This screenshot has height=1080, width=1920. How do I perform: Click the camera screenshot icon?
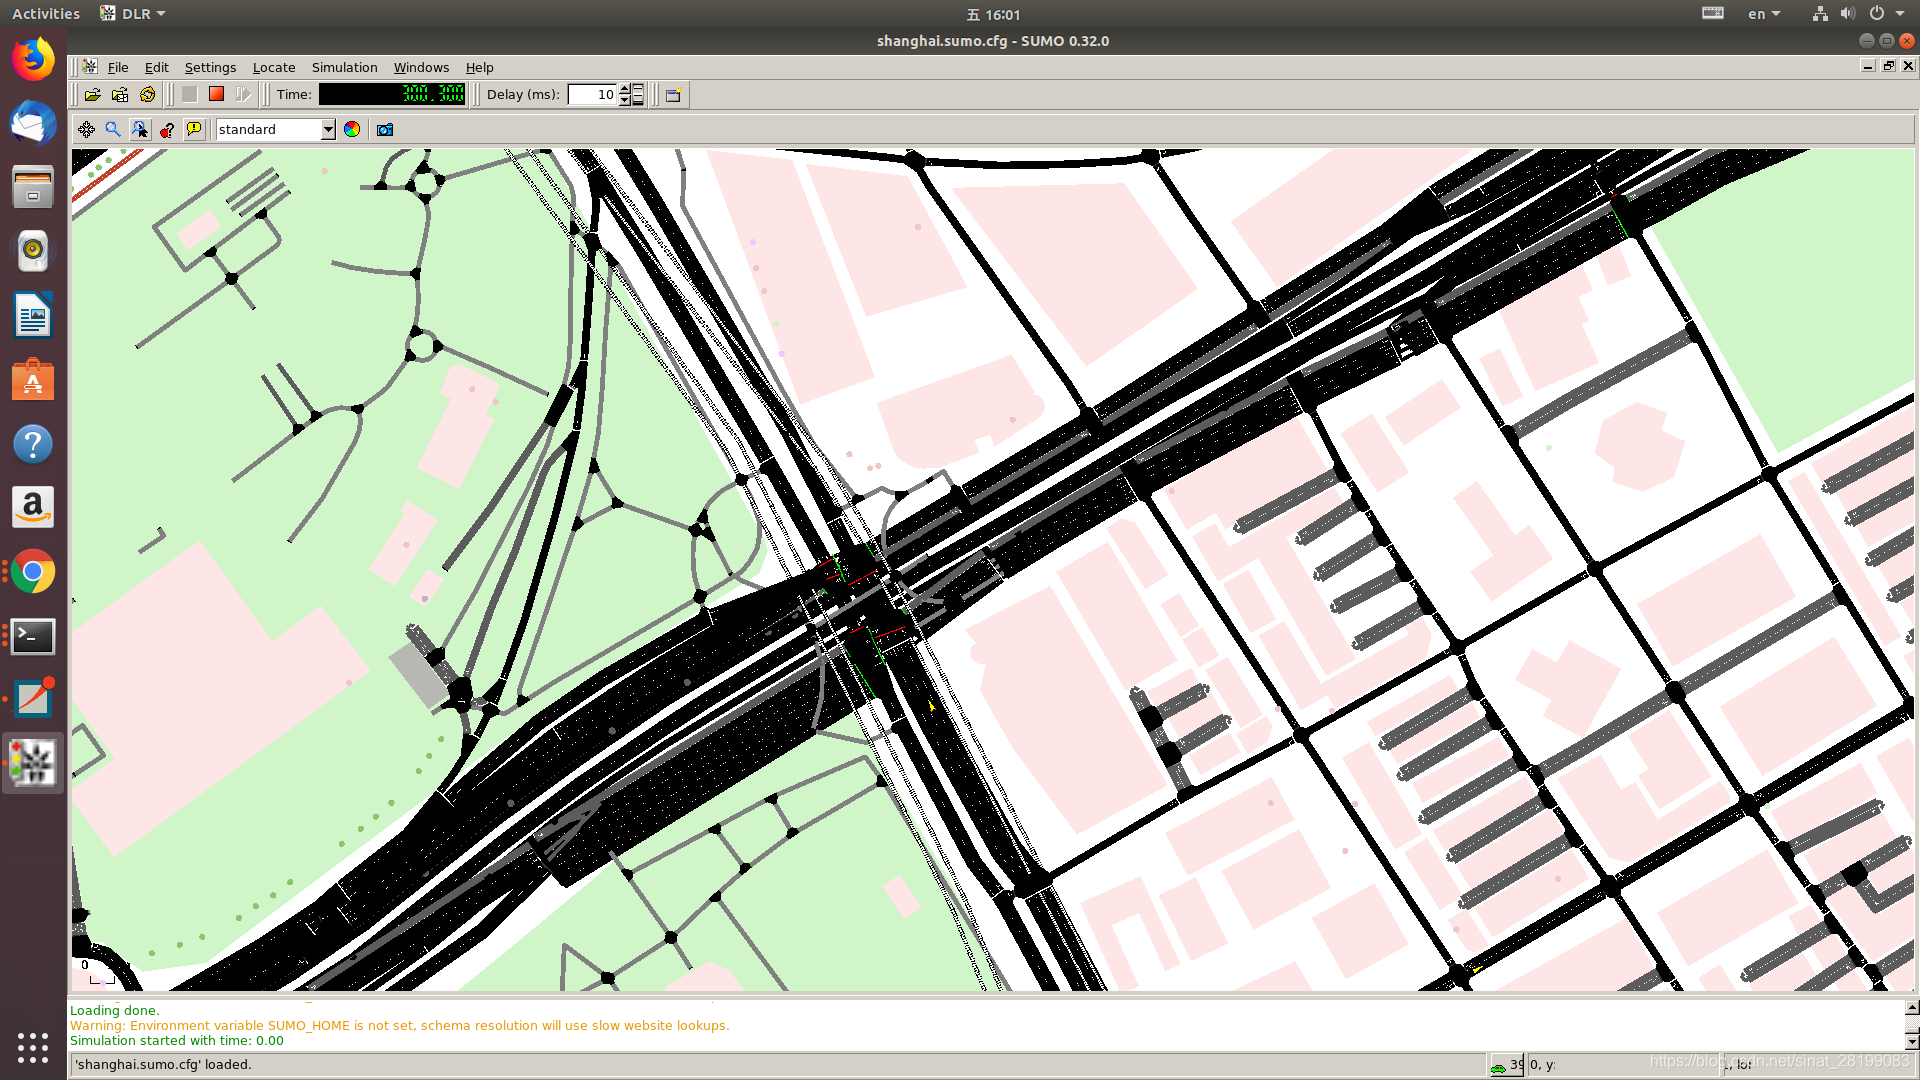[385, 130]
